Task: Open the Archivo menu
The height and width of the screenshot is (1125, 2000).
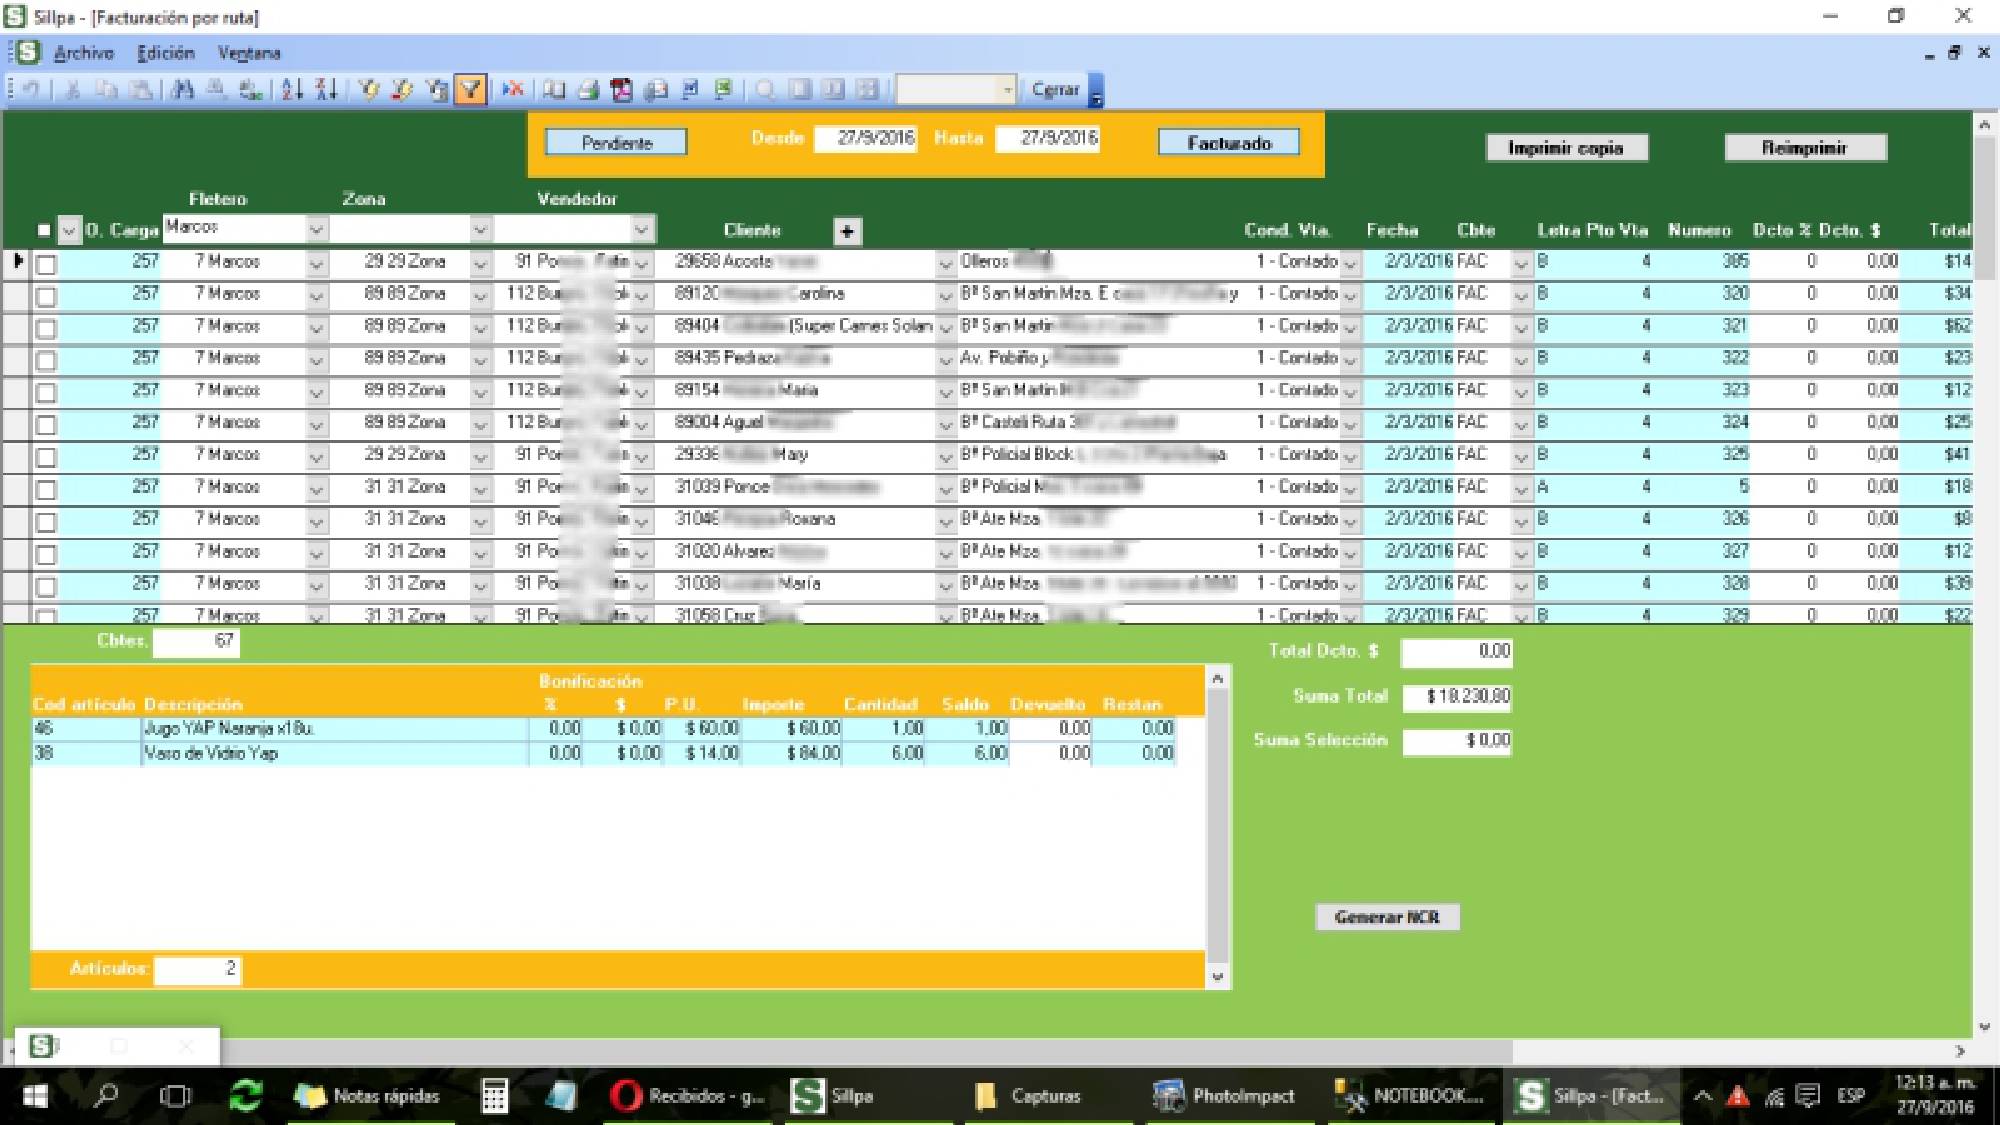Action: coord(83,53)
